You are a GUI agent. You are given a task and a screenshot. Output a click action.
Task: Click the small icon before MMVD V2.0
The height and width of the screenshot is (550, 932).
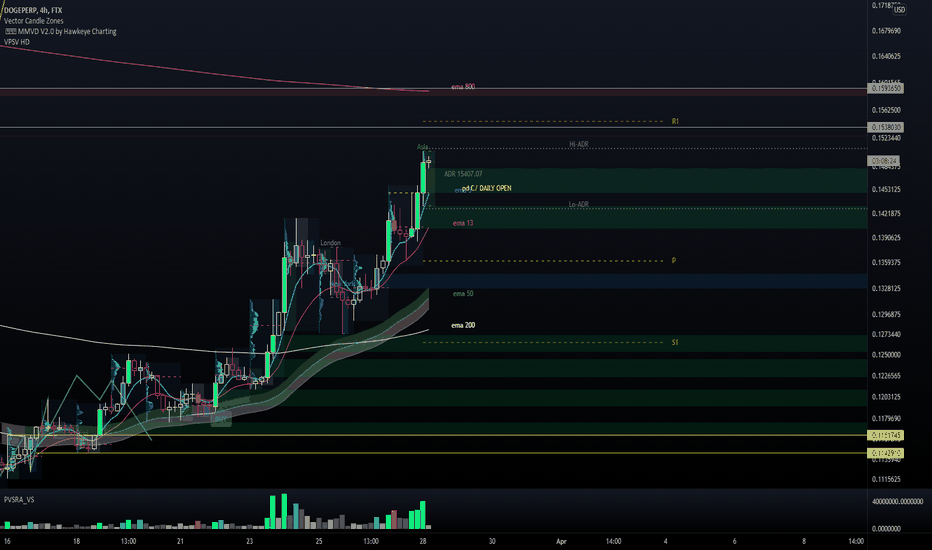pyautogui.click(x=10, y=32)
